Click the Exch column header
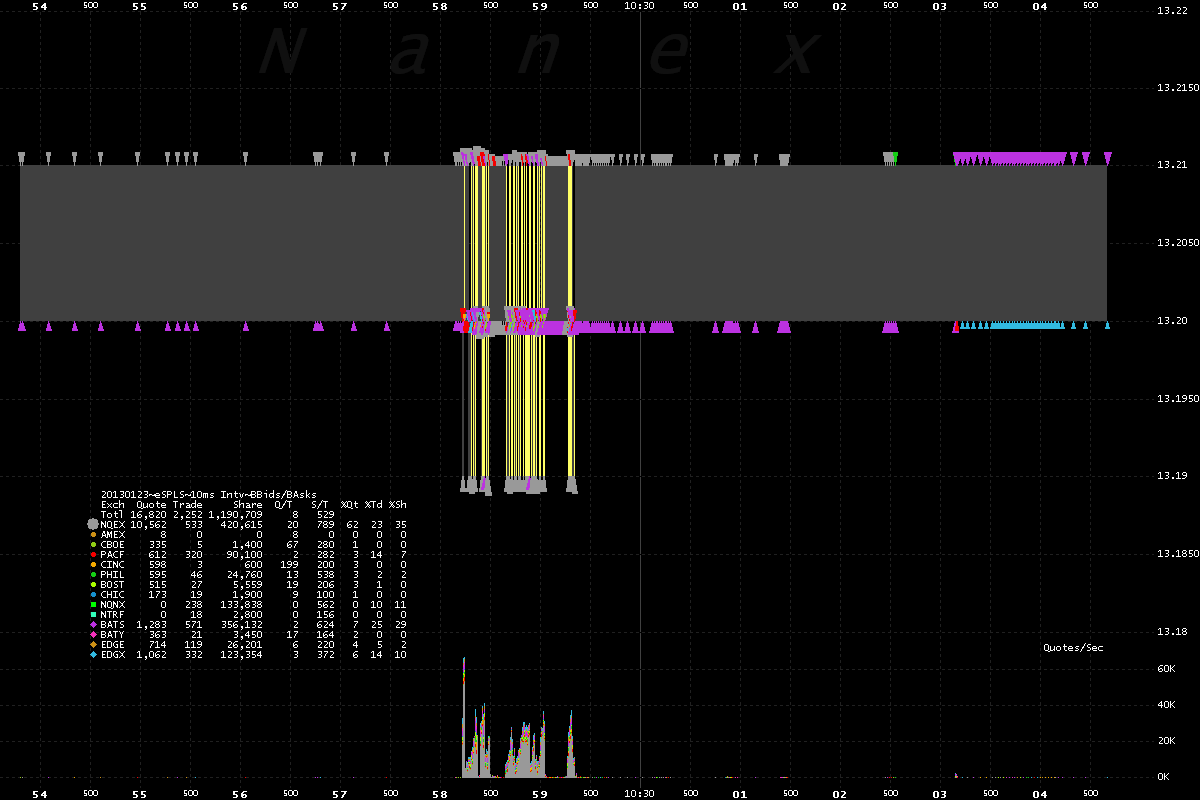 pyautogui.click(x=113, y=505)
